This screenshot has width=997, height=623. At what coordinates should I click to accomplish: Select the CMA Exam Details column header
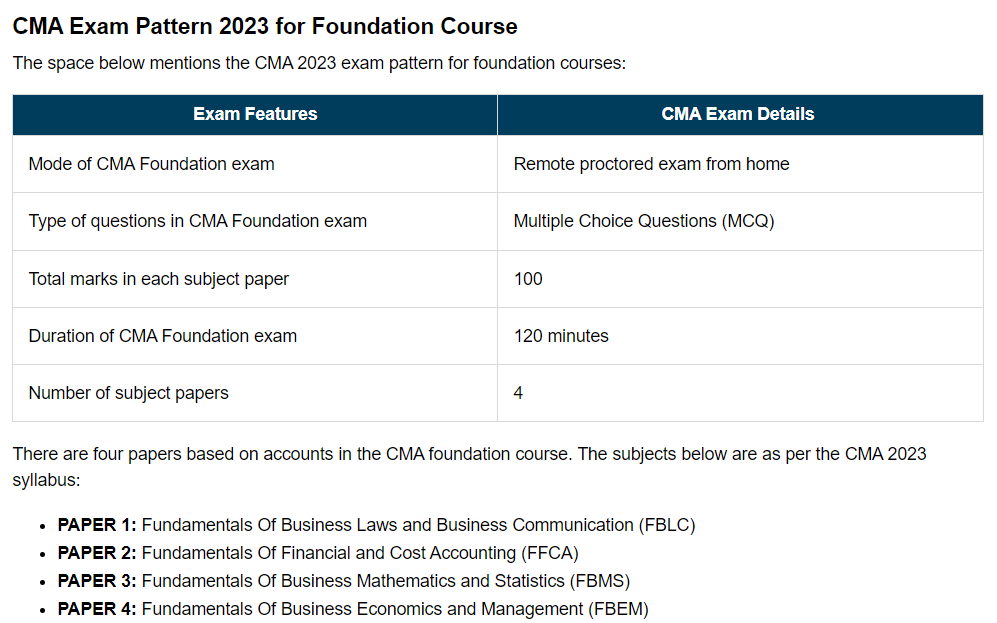[x=738, y=114]
